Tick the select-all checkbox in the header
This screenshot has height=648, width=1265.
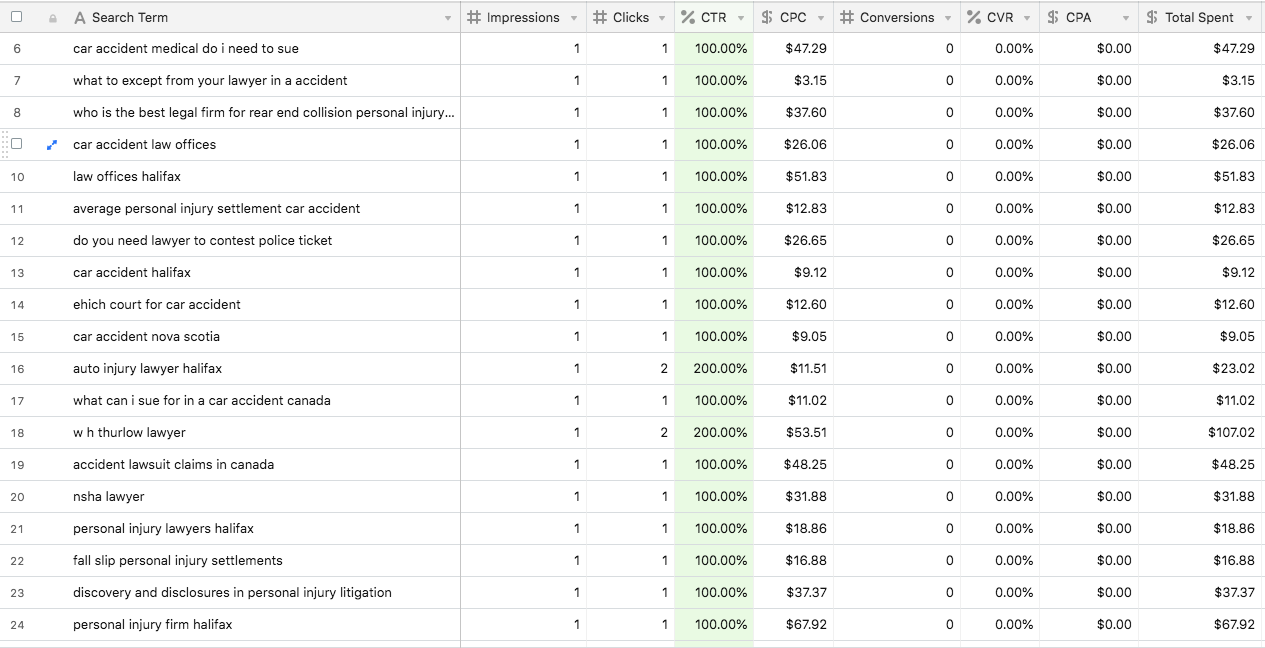16,17
